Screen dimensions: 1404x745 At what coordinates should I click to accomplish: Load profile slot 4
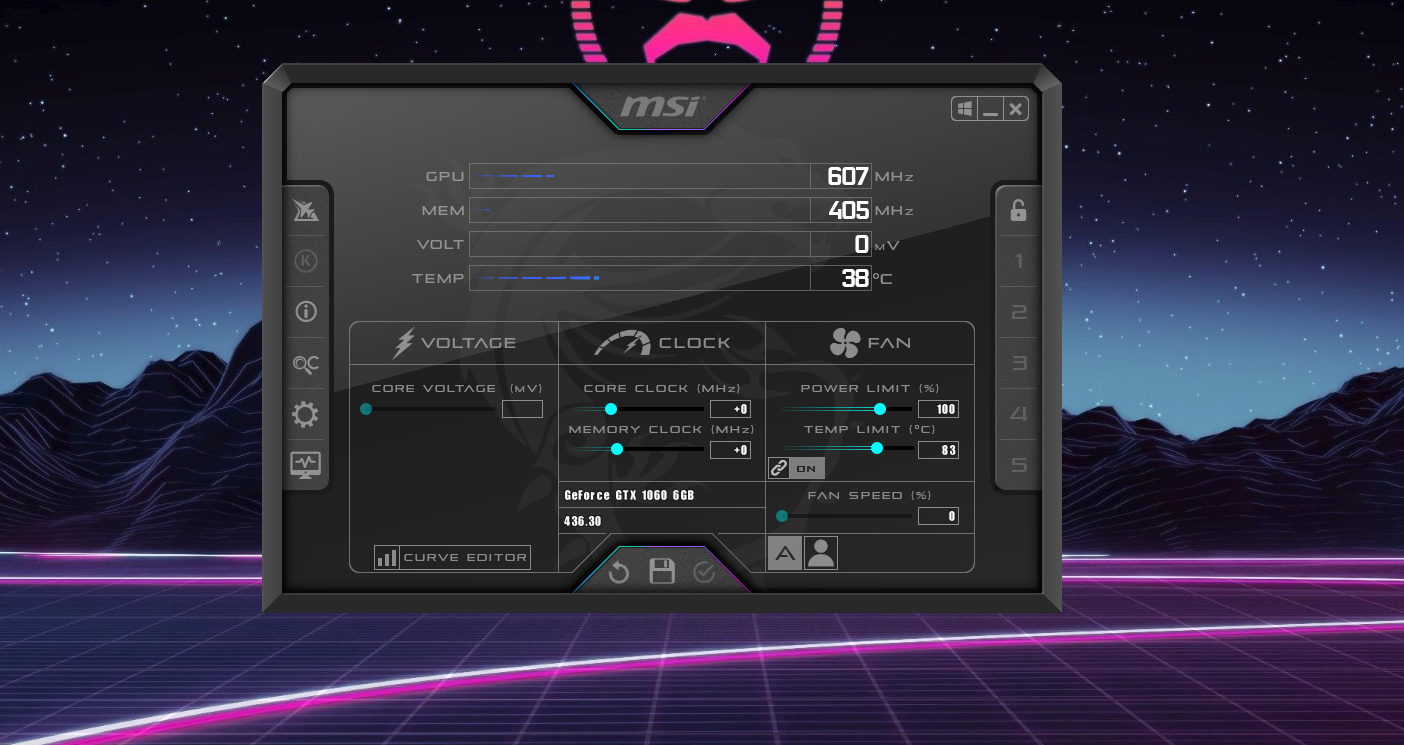point(1018,414)
